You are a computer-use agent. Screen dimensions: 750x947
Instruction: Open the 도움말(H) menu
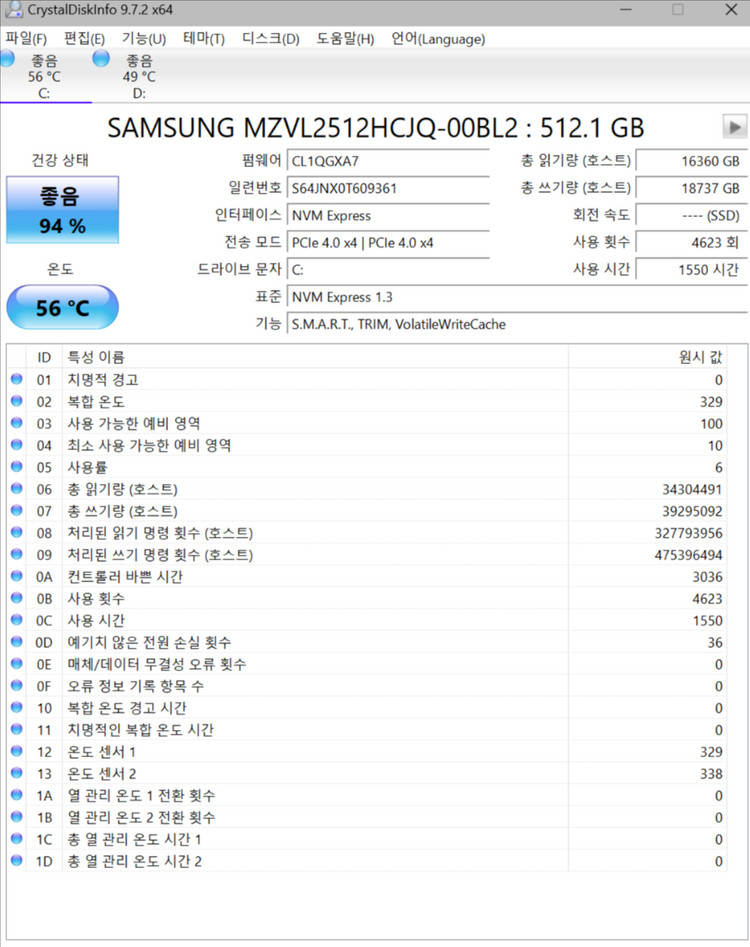[x=345, y=39]
